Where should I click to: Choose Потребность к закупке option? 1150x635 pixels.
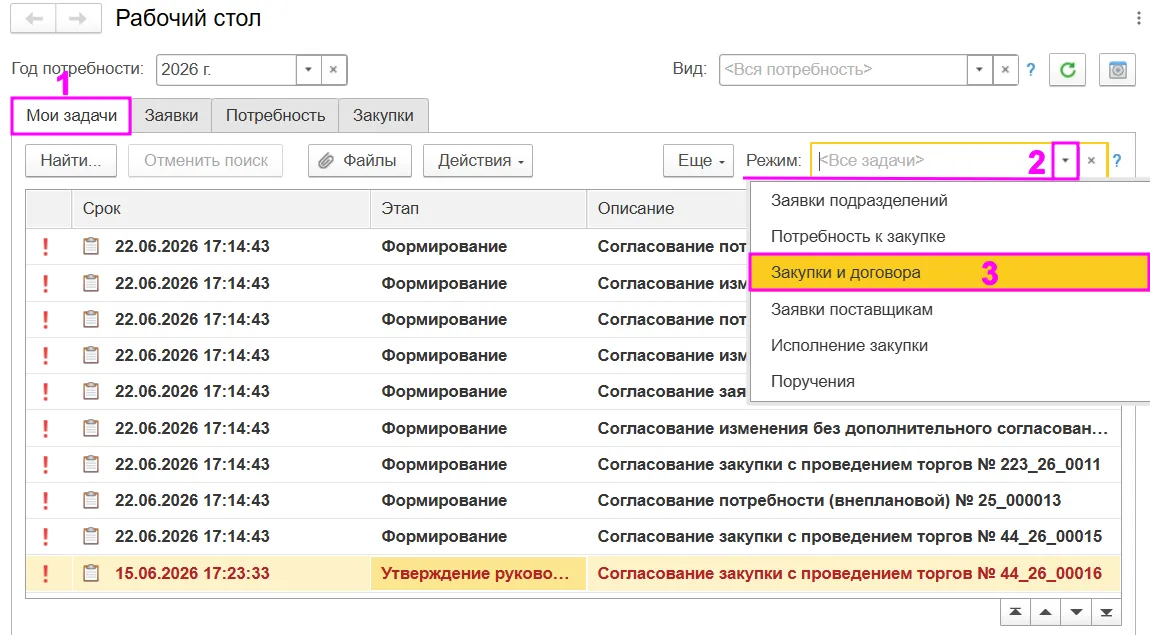[x=950, y=236]
